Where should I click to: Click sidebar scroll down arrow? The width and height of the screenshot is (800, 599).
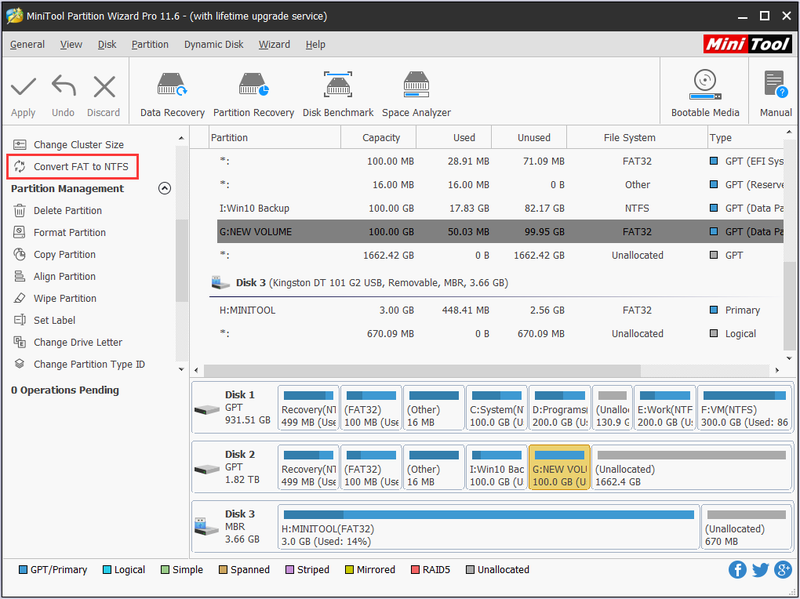pos(182,369)
